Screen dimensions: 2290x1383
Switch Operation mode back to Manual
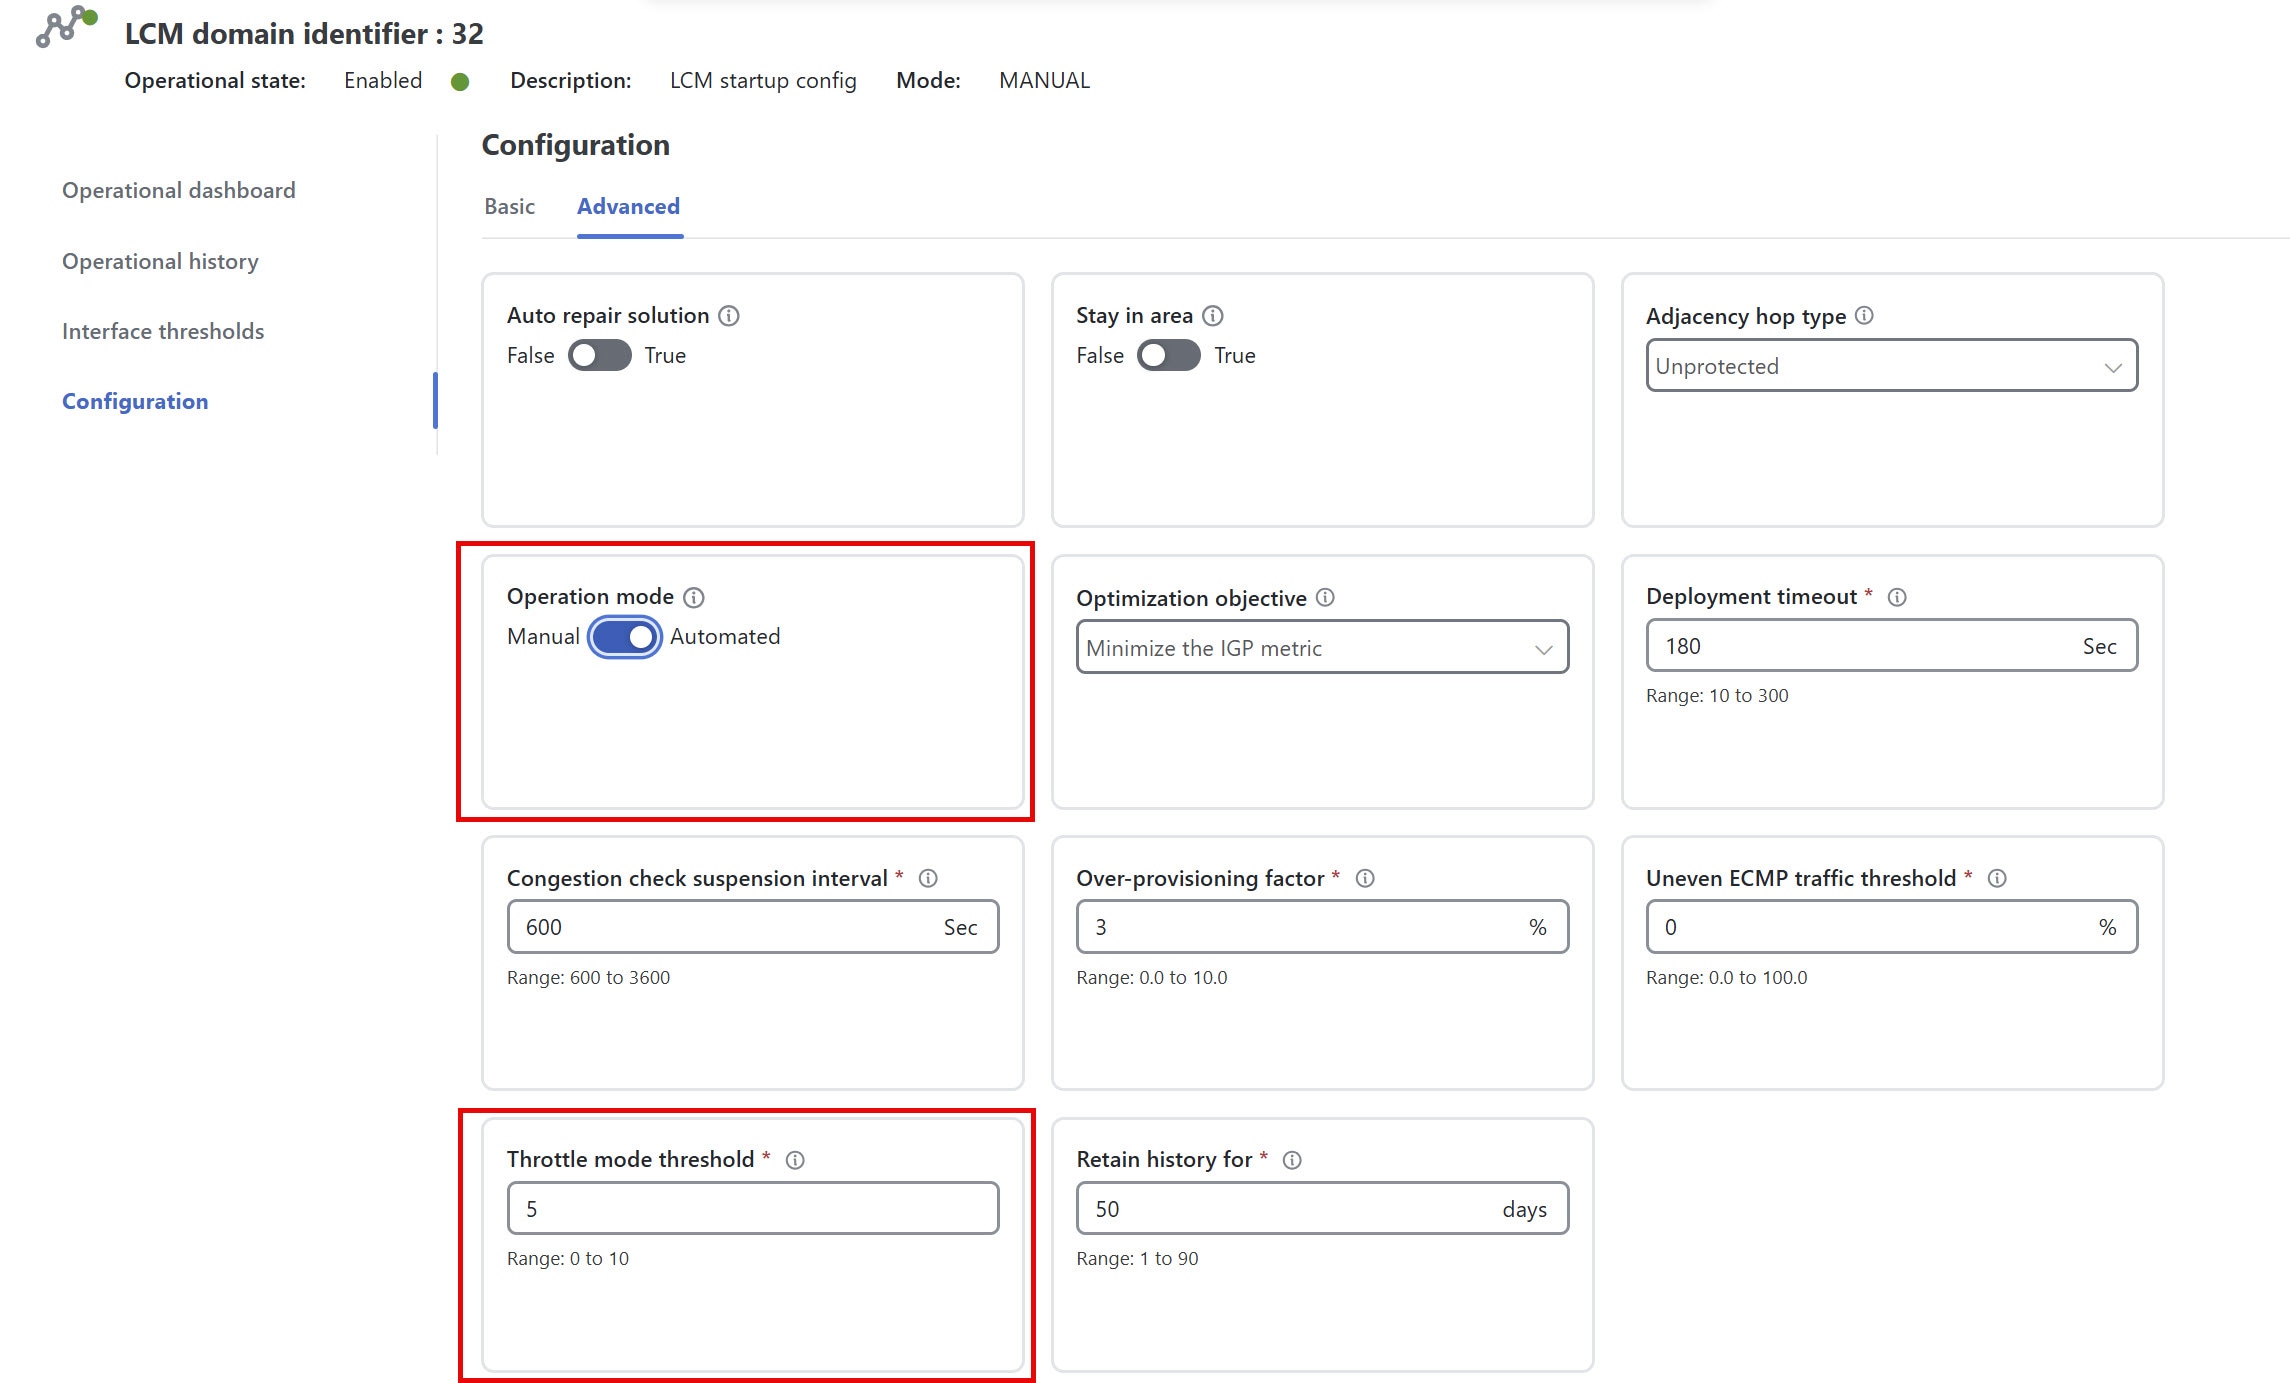(623, 636)
